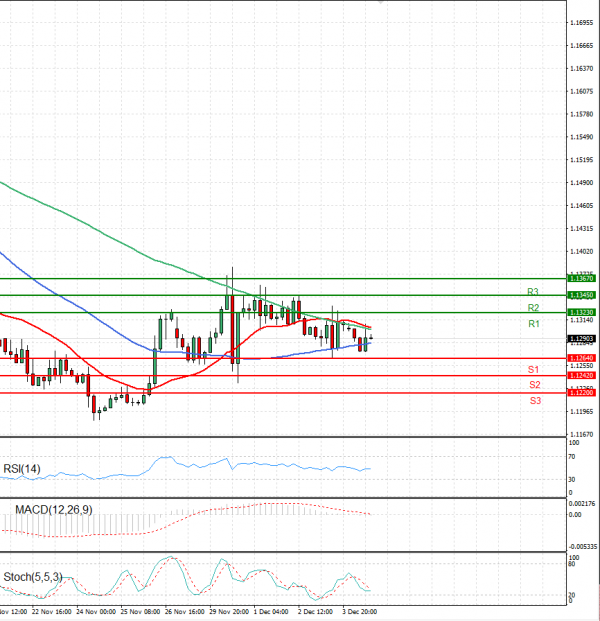
Task: Select the Stoch(5,5,3) indicator label
Action: click(31, 576)
